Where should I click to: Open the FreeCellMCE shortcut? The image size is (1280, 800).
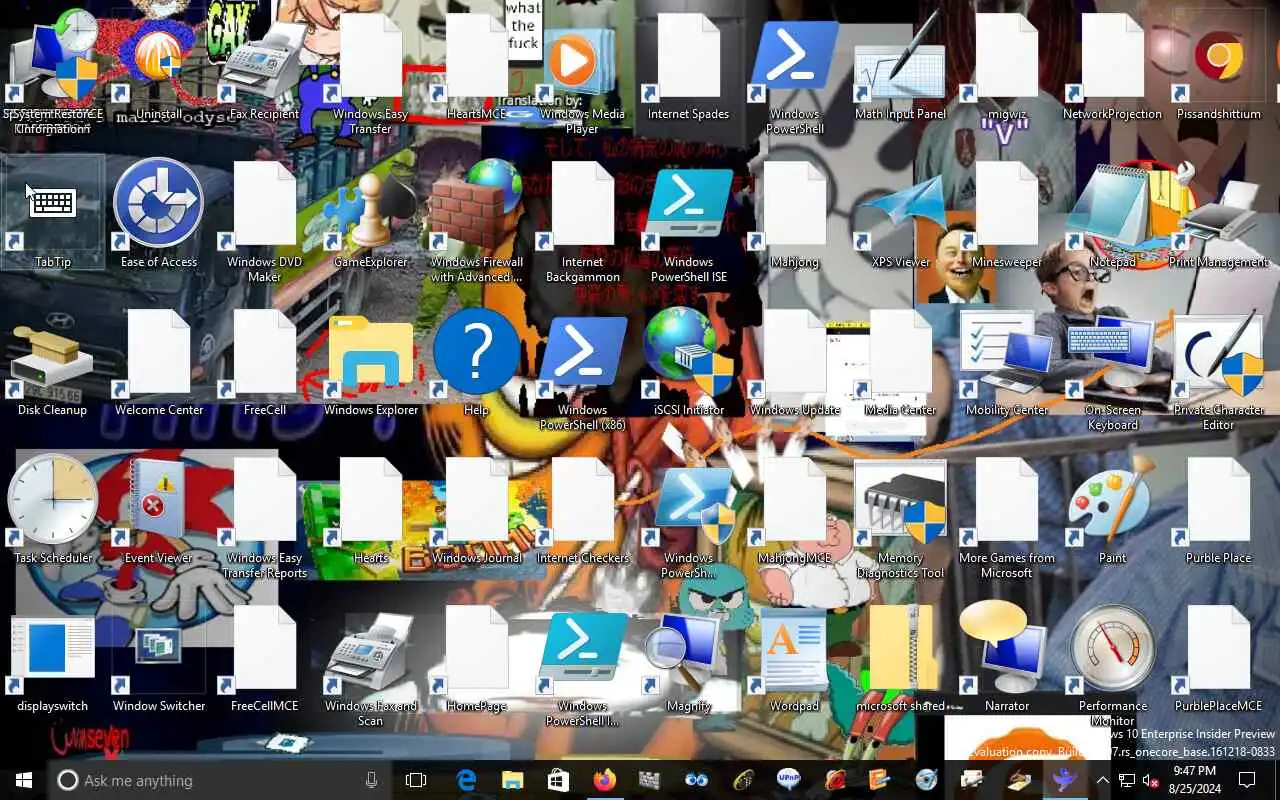[x=264, y=659]
